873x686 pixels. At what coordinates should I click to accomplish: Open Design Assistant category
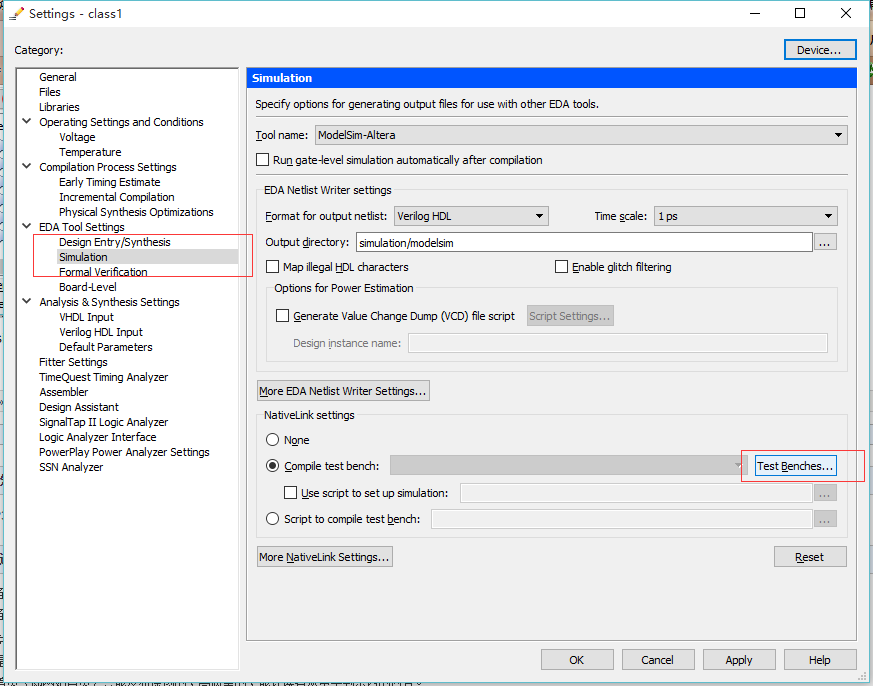pyautogui.click(x=79, y=407)
